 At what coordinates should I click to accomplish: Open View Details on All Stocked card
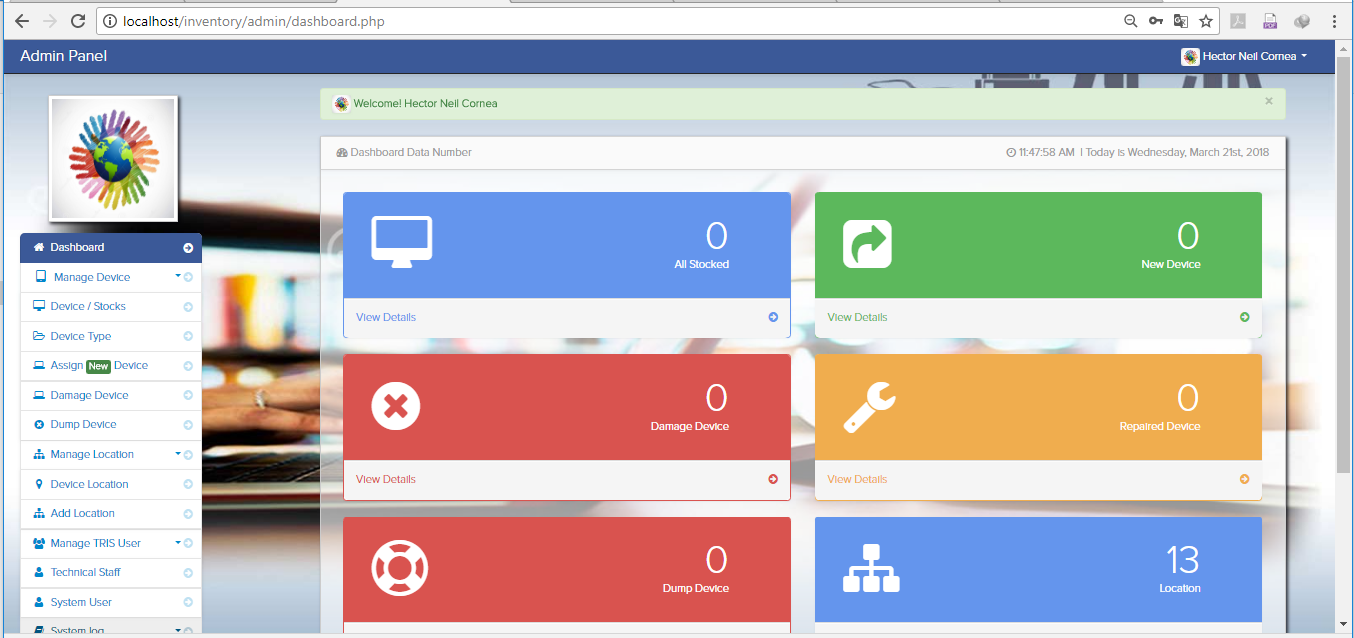click(x=385, y=317)
